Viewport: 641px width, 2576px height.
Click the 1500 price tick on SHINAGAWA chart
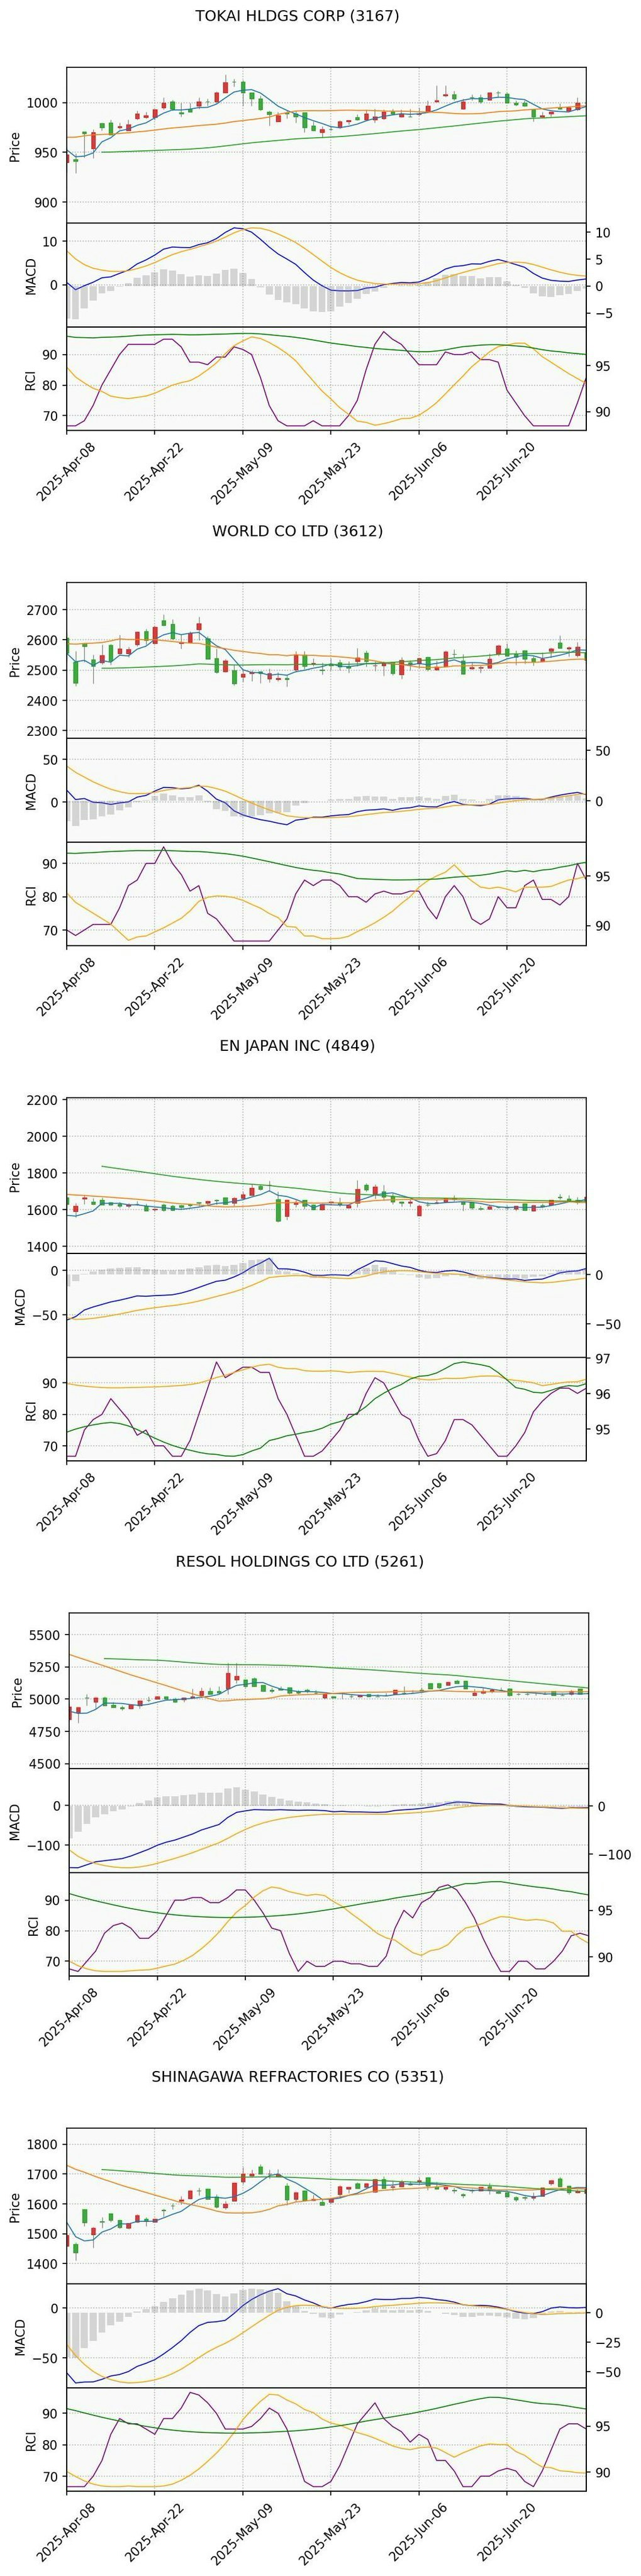43,2233
